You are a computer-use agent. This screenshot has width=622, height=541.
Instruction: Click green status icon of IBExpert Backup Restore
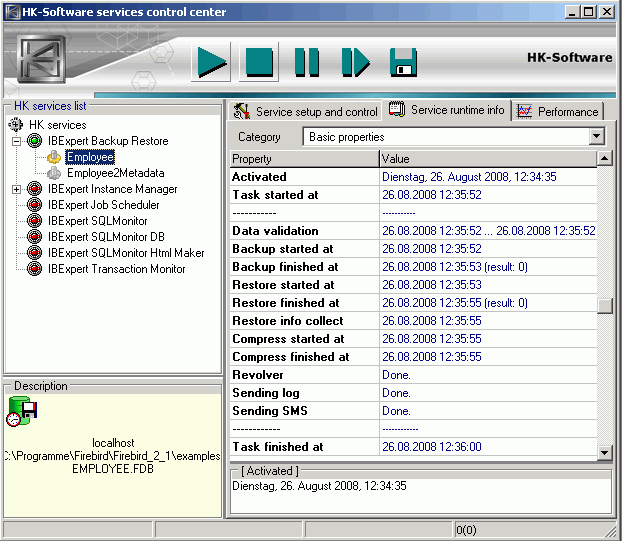[x=35, y=140]
